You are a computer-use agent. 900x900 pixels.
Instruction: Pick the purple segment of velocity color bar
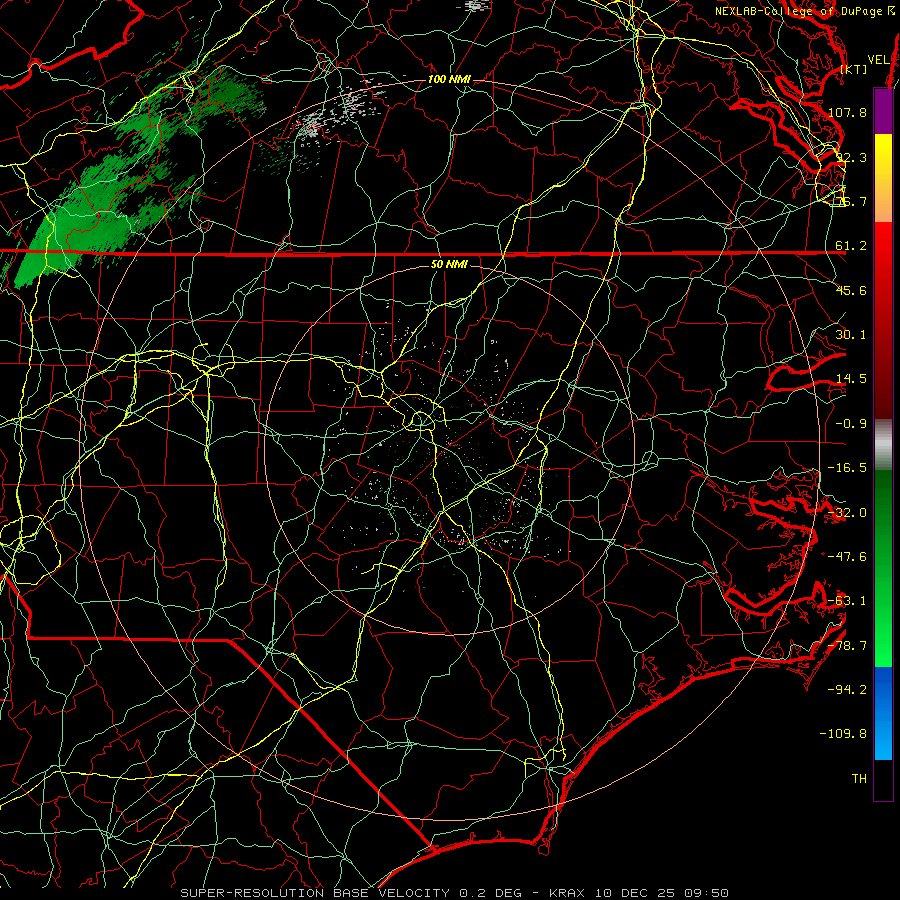(x=883, y=111)
